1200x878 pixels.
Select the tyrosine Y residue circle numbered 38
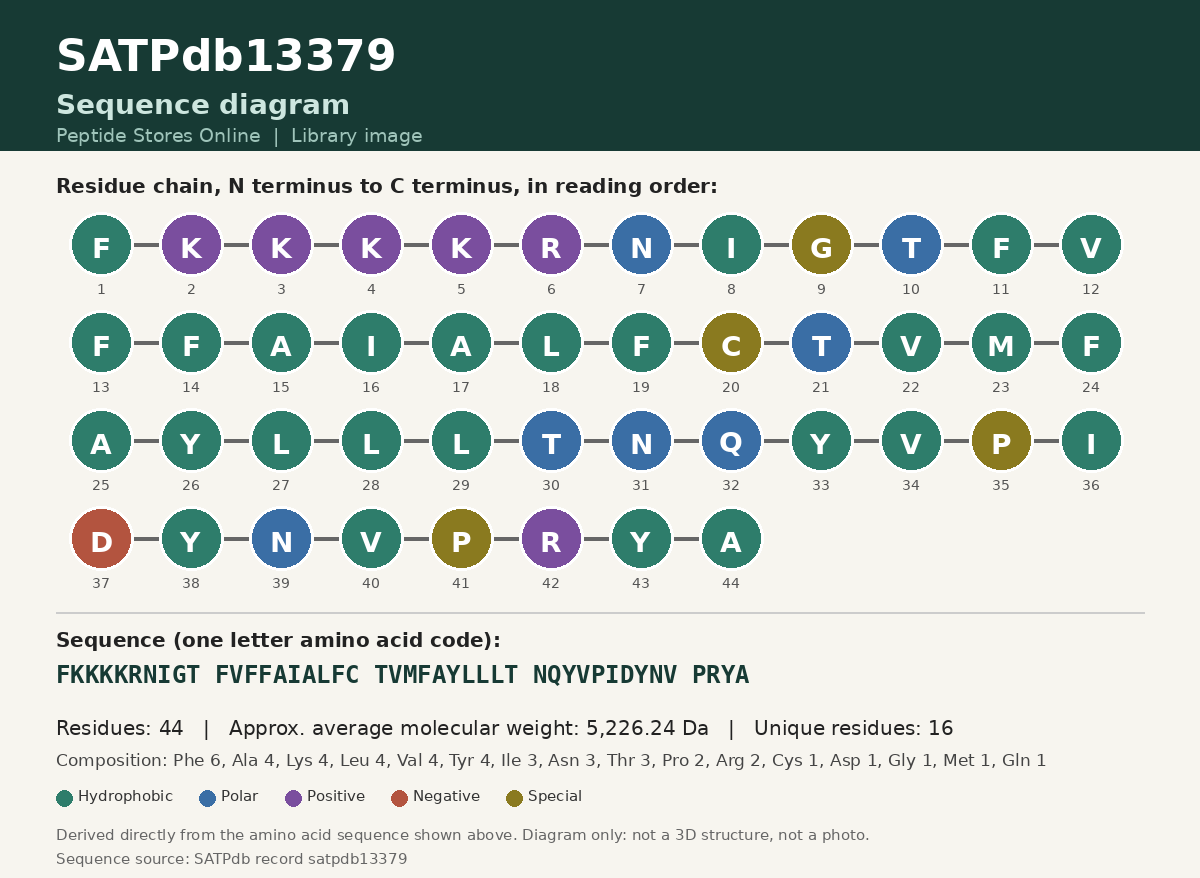click(191, 539)
